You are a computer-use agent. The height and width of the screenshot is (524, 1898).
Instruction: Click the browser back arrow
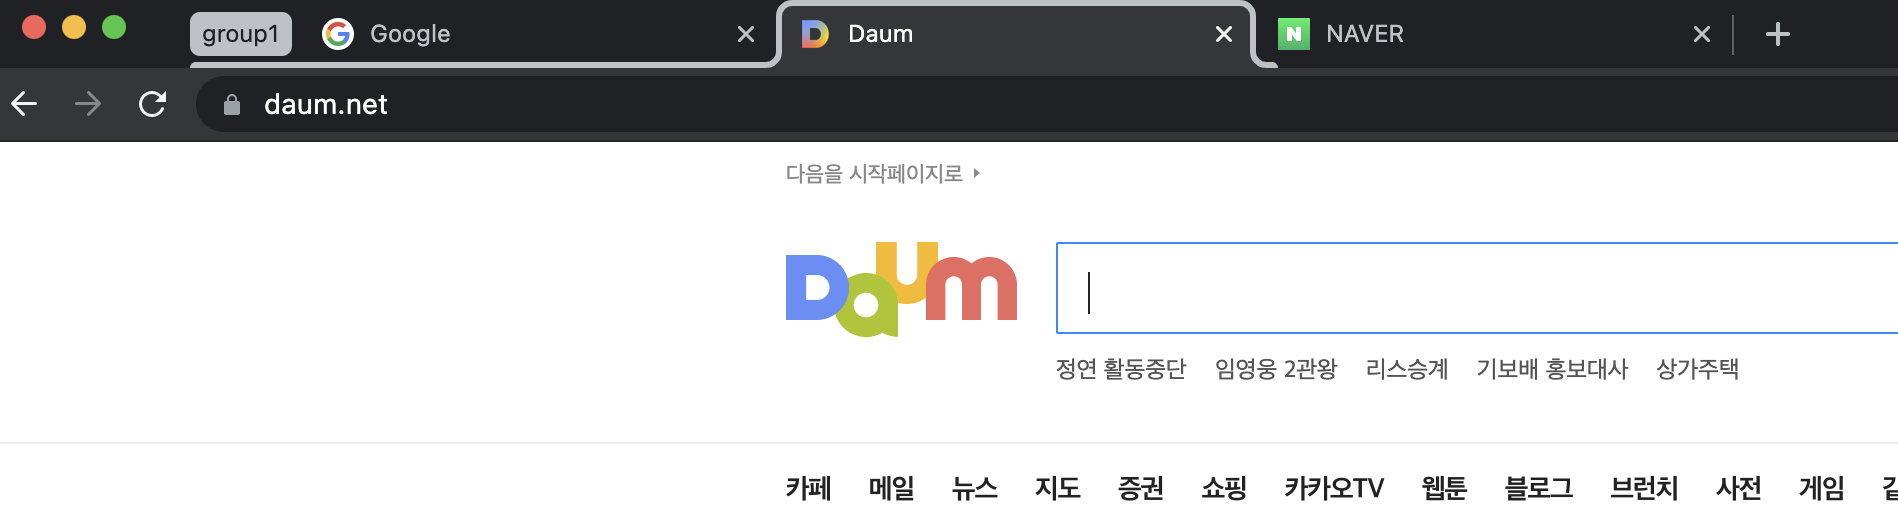click(x=24, y=103)
